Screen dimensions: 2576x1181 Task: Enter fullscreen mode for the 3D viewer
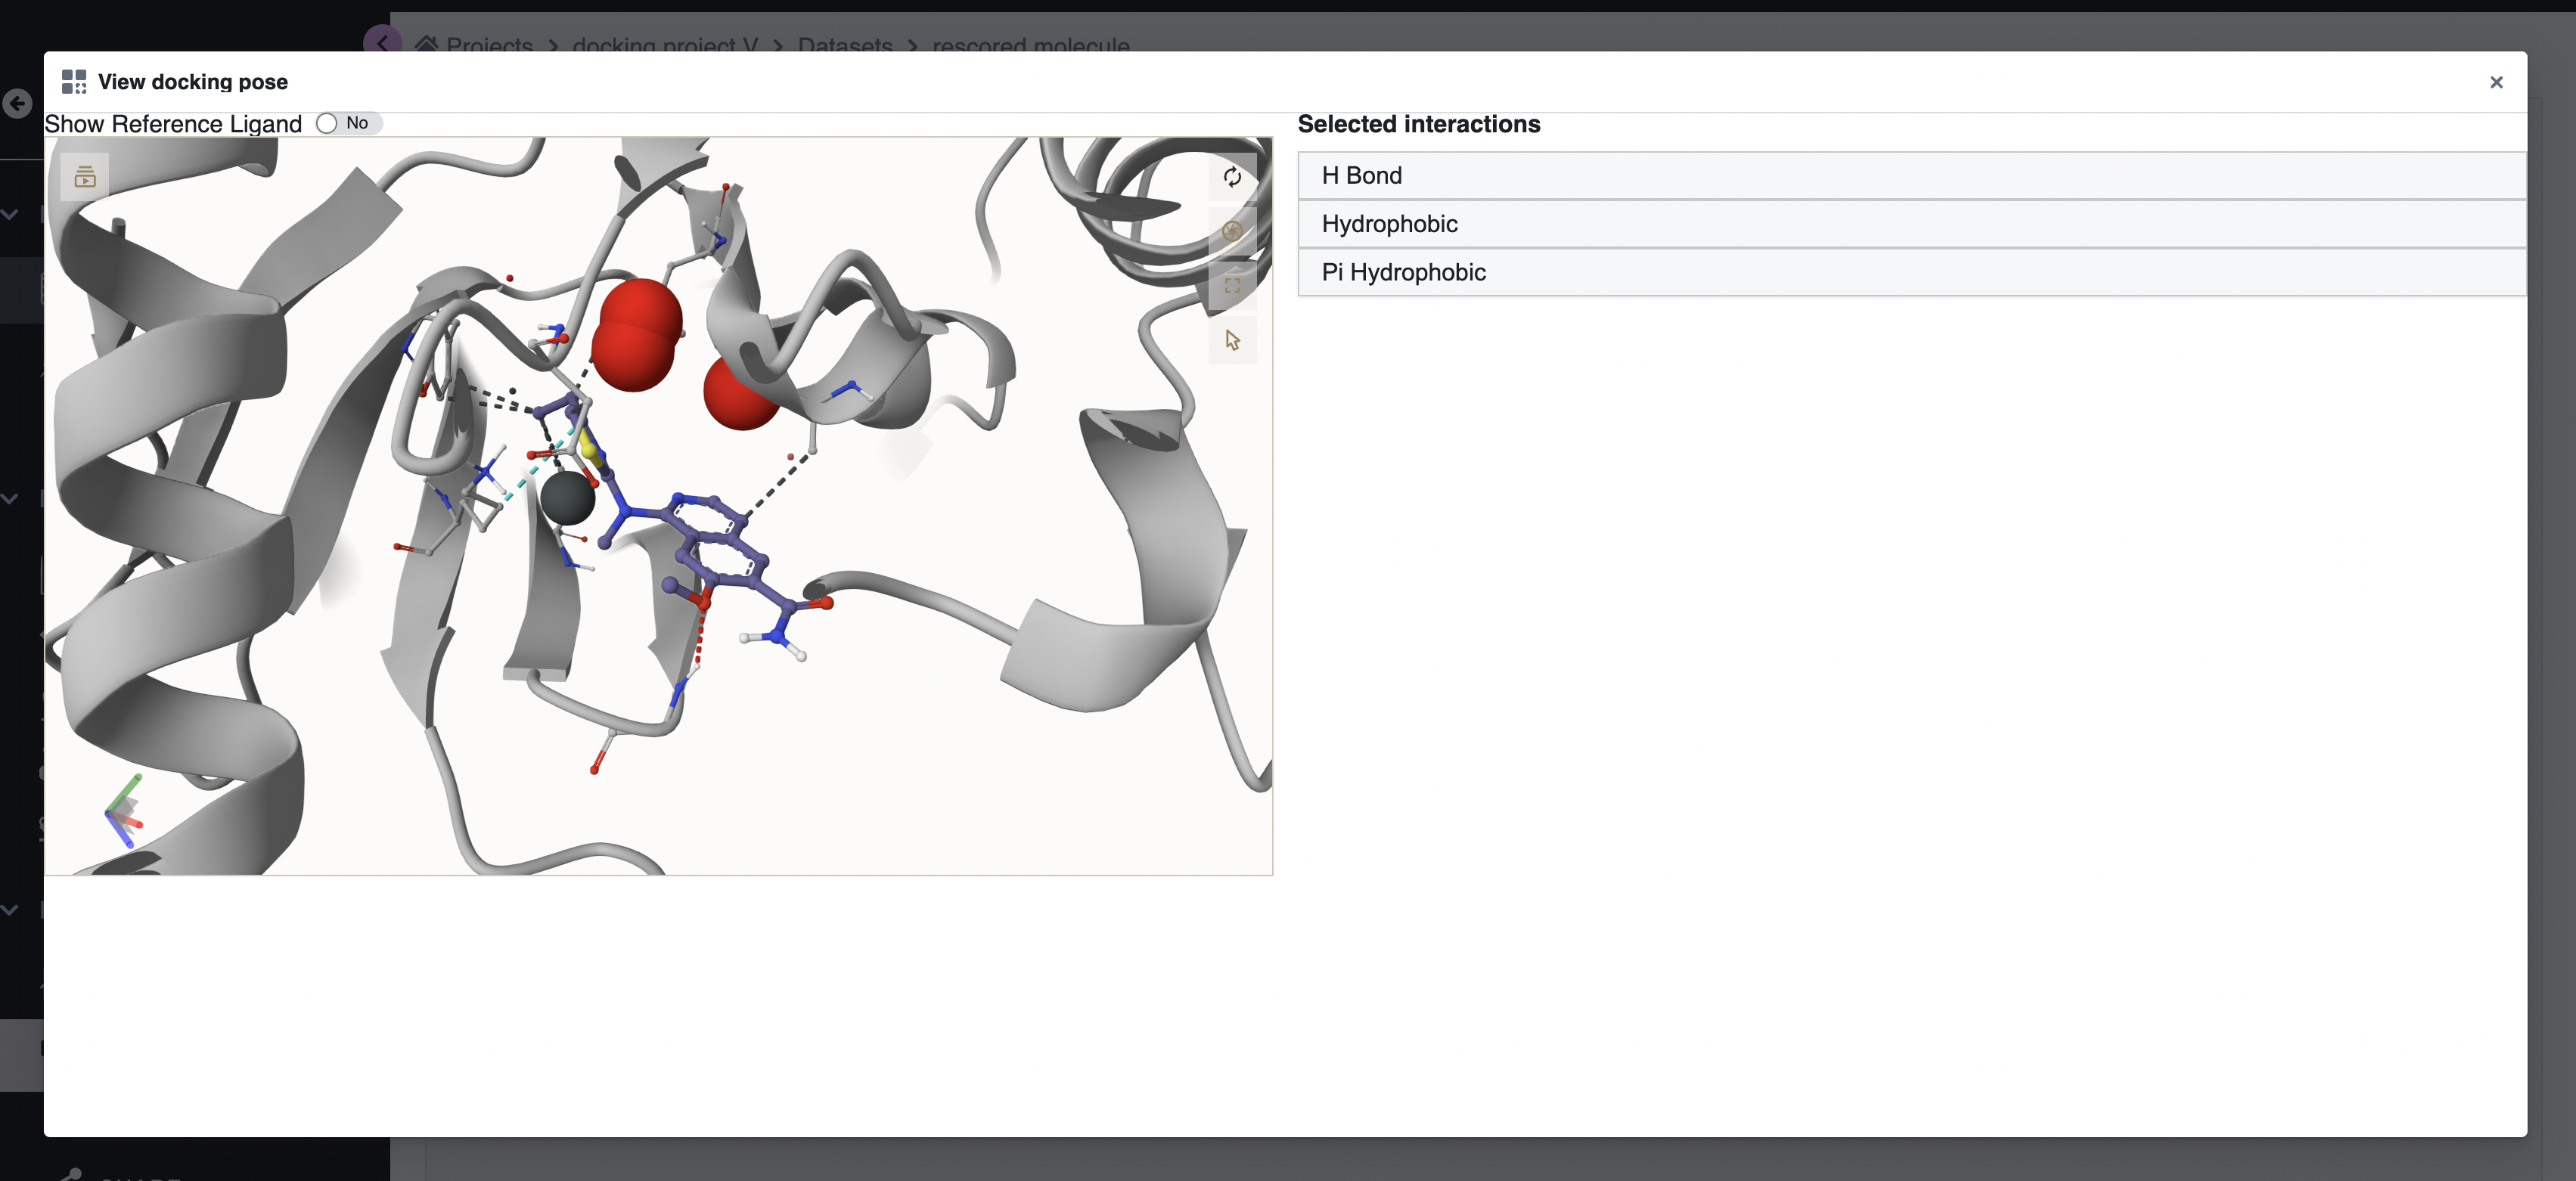pyautogui.click(x=1232, y=285)
